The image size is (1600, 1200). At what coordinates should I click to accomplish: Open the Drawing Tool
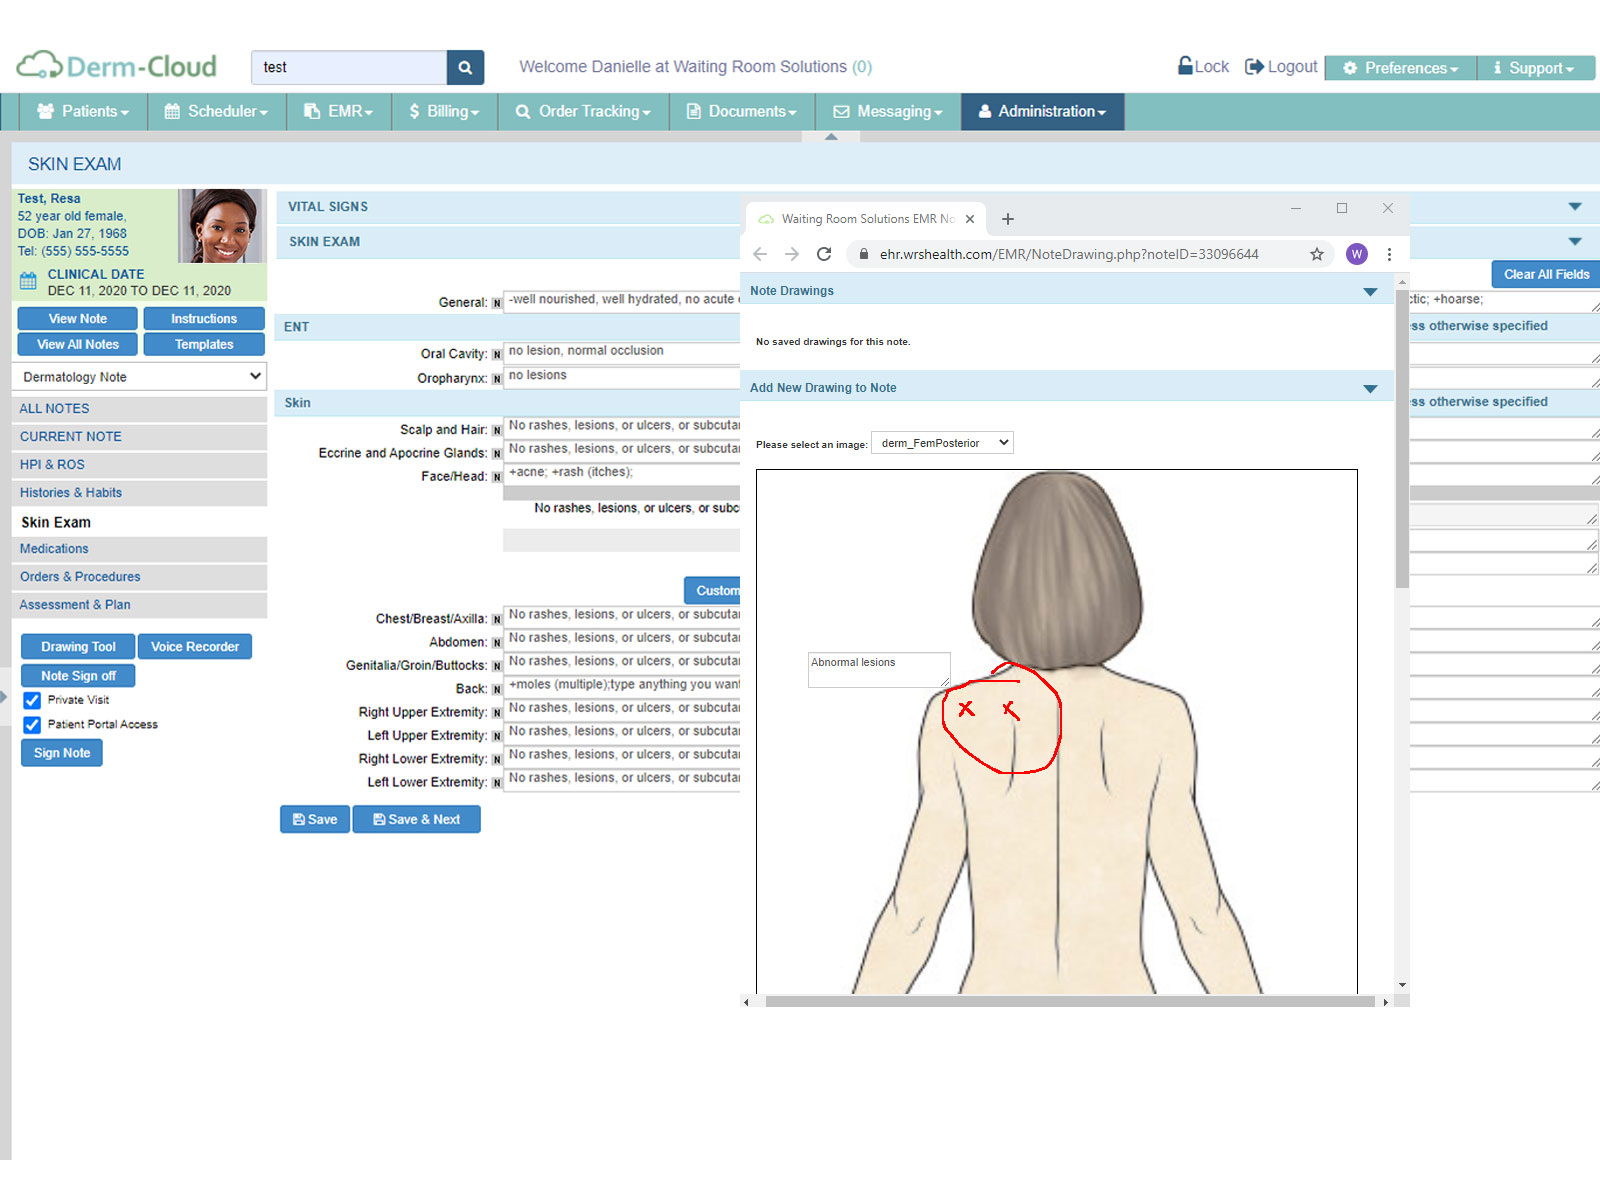coord(78,647)
